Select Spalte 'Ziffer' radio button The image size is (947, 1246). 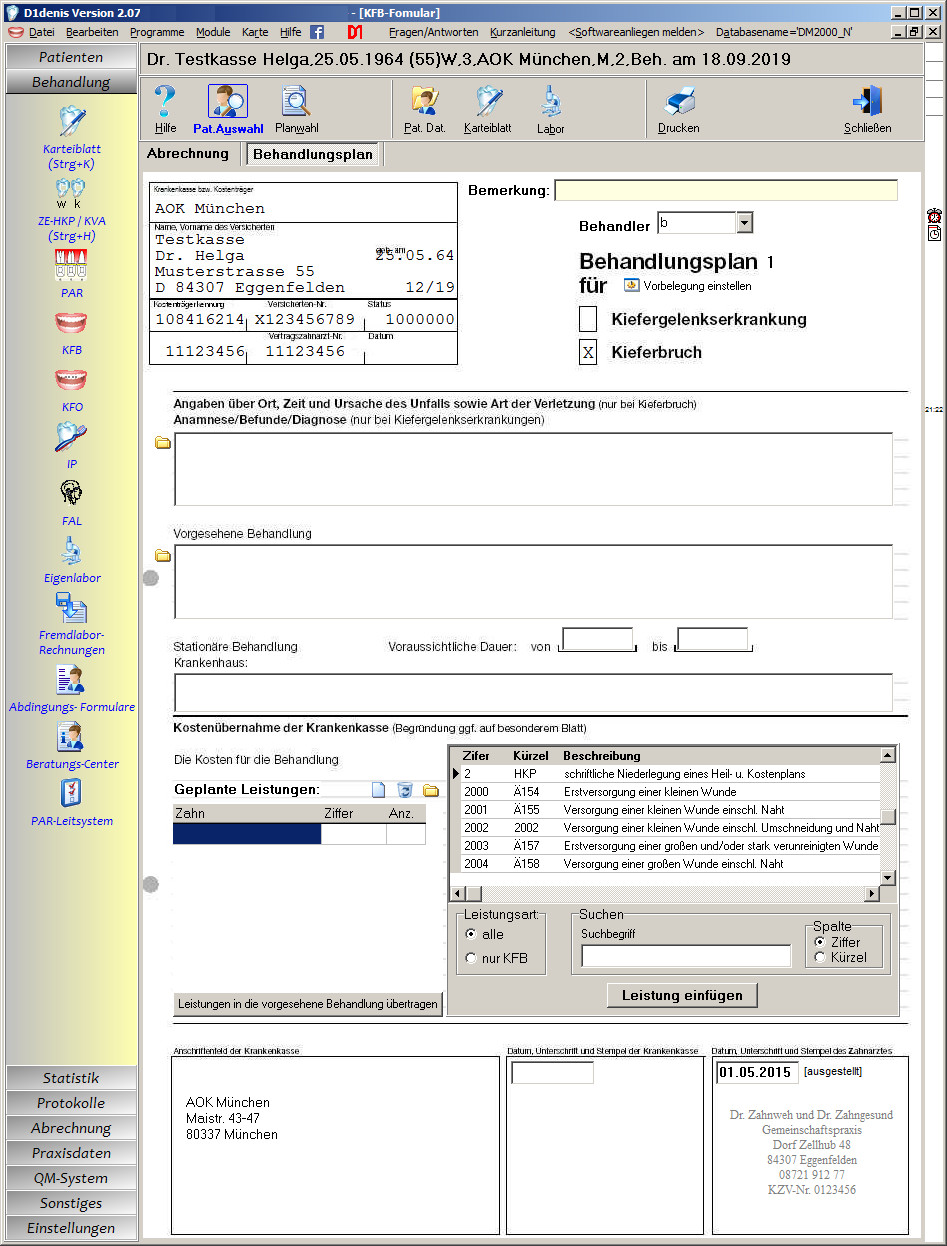pos(821,942)
